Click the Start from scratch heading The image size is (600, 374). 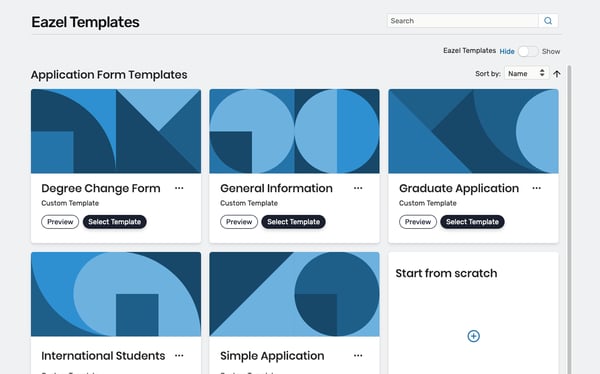446,273
